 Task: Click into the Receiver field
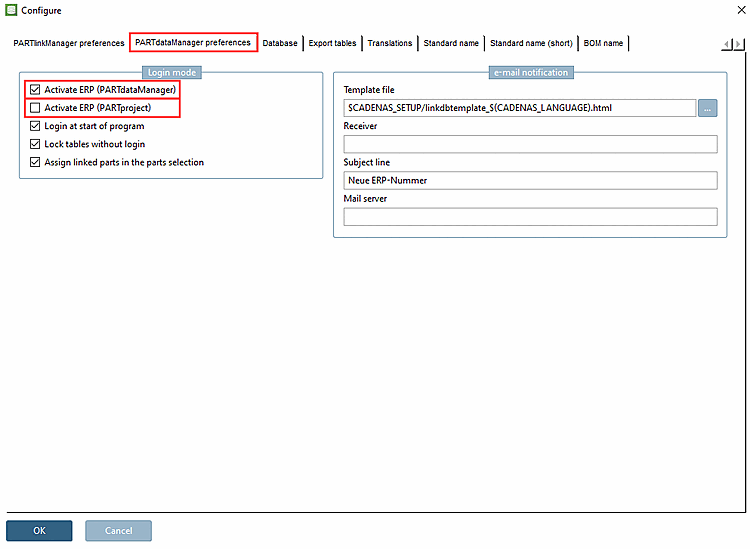[x=530, y=144]
